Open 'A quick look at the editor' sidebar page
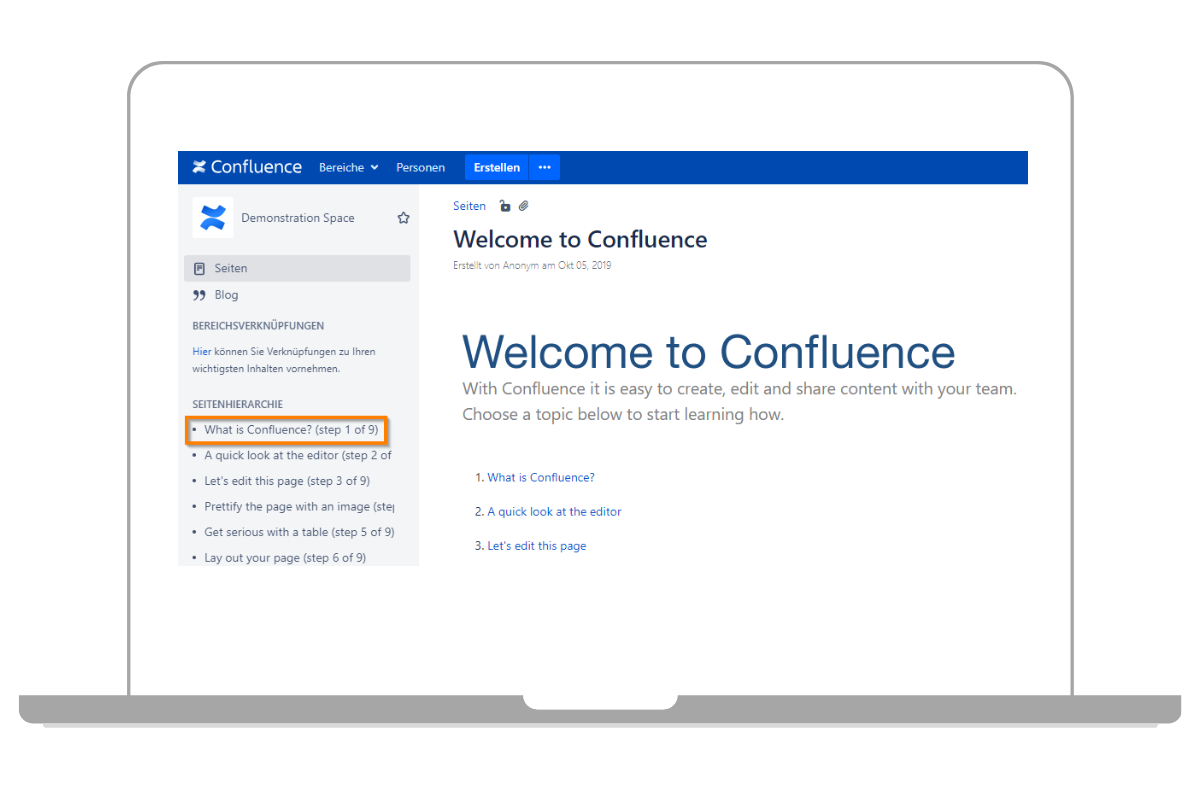 (x=297, y=455)
